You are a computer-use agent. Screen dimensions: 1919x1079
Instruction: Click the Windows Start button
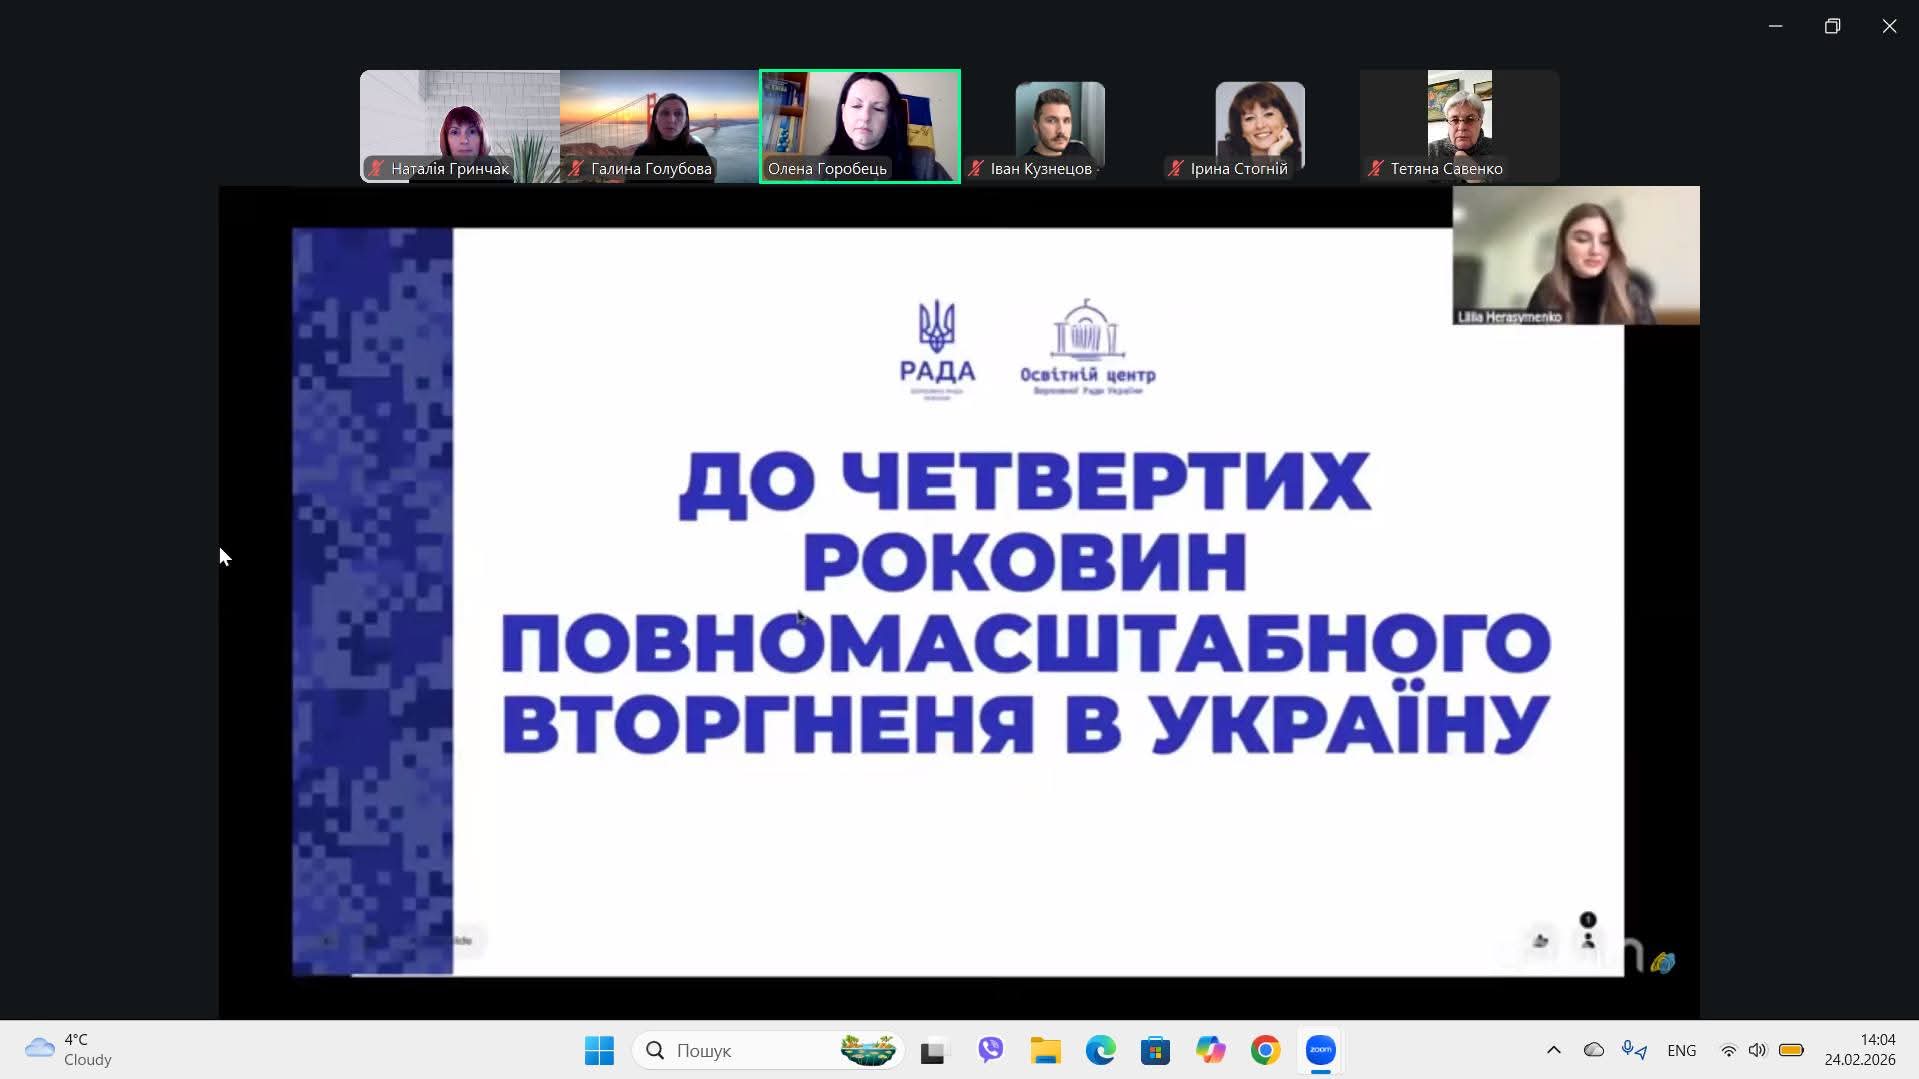tap(599, 1050)
